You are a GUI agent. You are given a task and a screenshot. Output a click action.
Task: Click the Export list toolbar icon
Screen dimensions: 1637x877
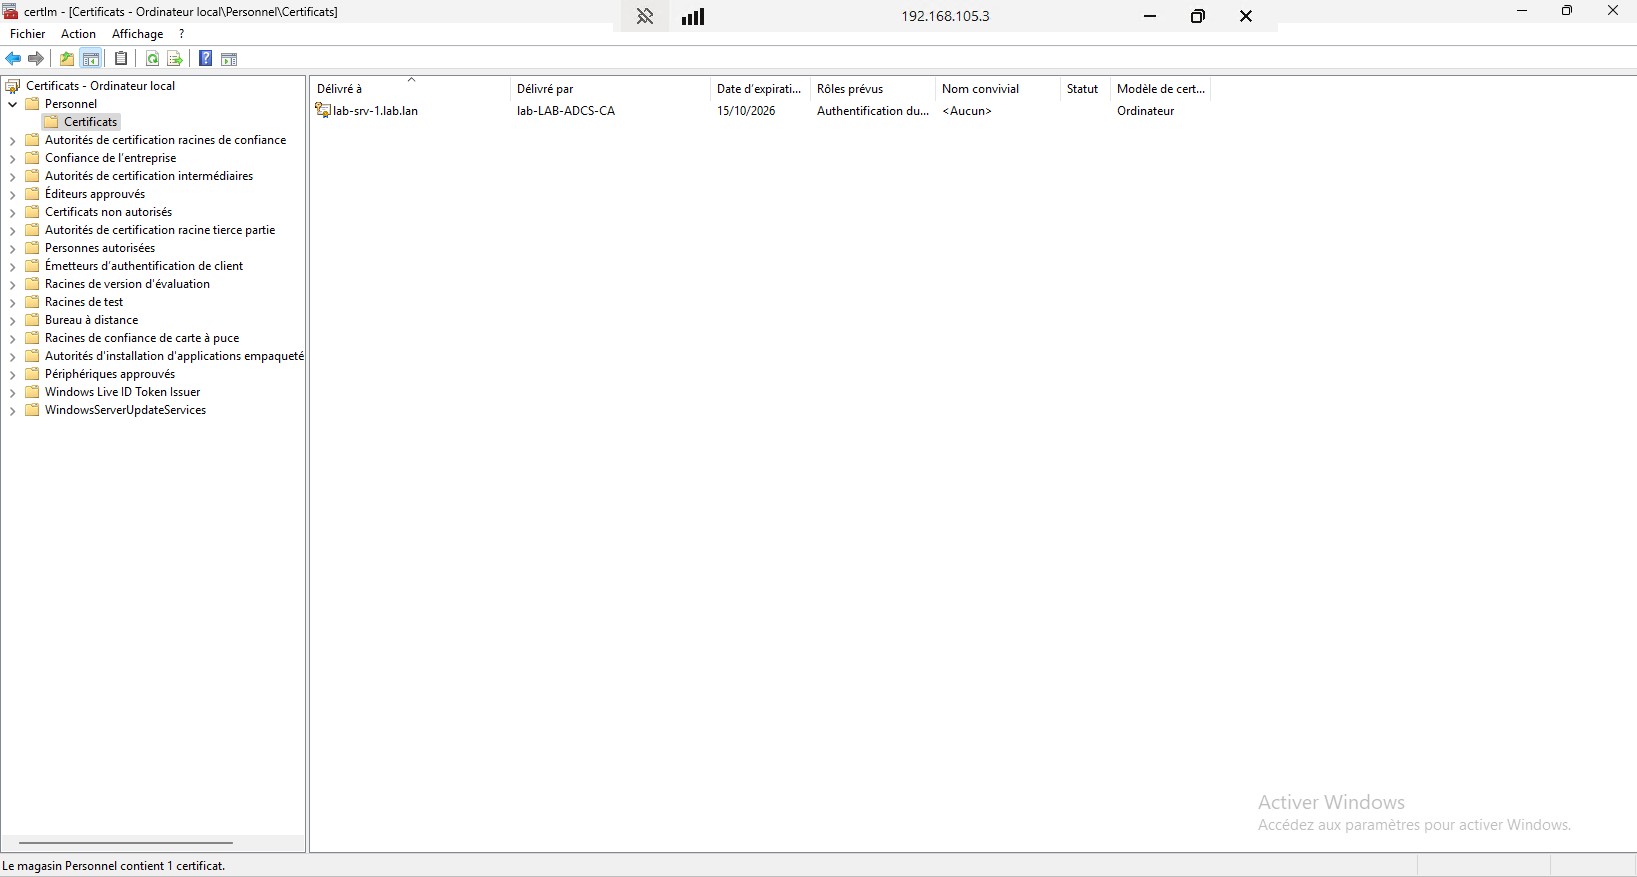click(x=175, y=59)
